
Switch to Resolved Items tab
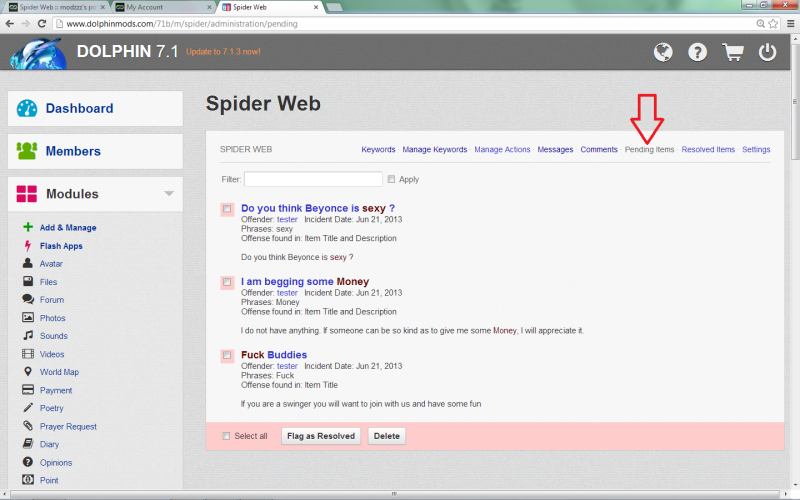tap(708, 150)
